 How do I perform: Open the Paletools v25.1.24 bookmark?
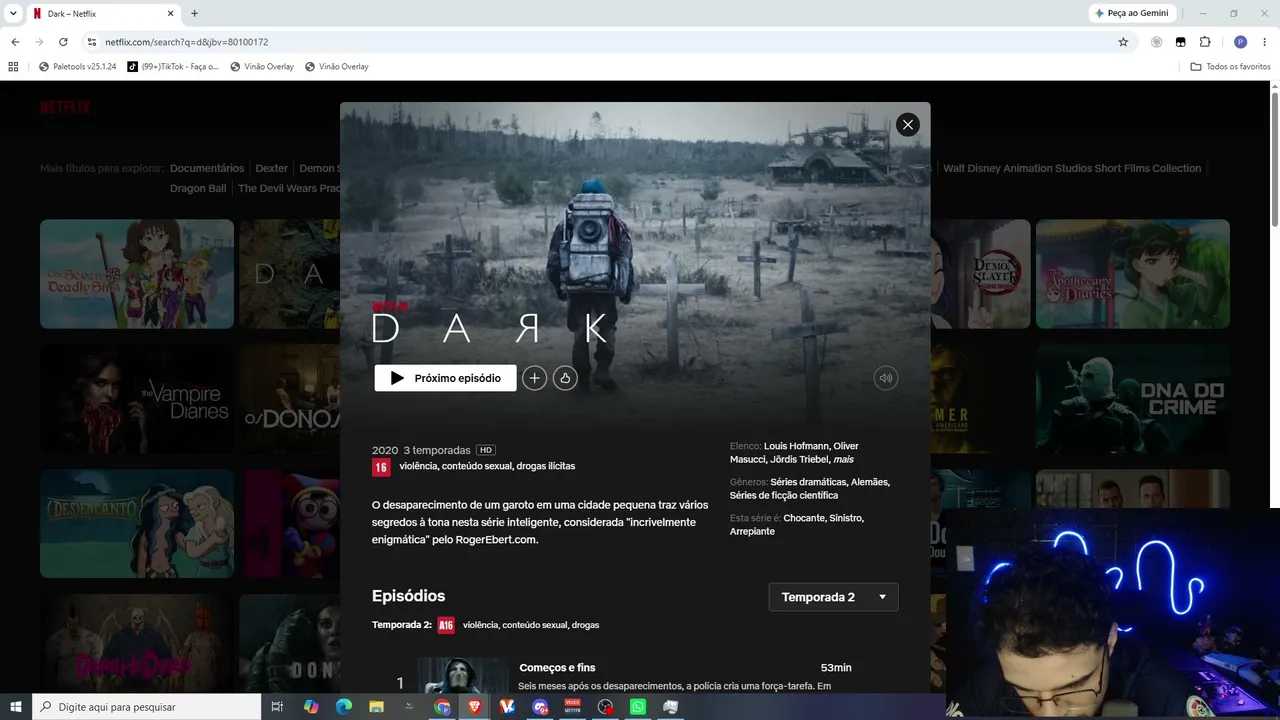click(77, 67)
